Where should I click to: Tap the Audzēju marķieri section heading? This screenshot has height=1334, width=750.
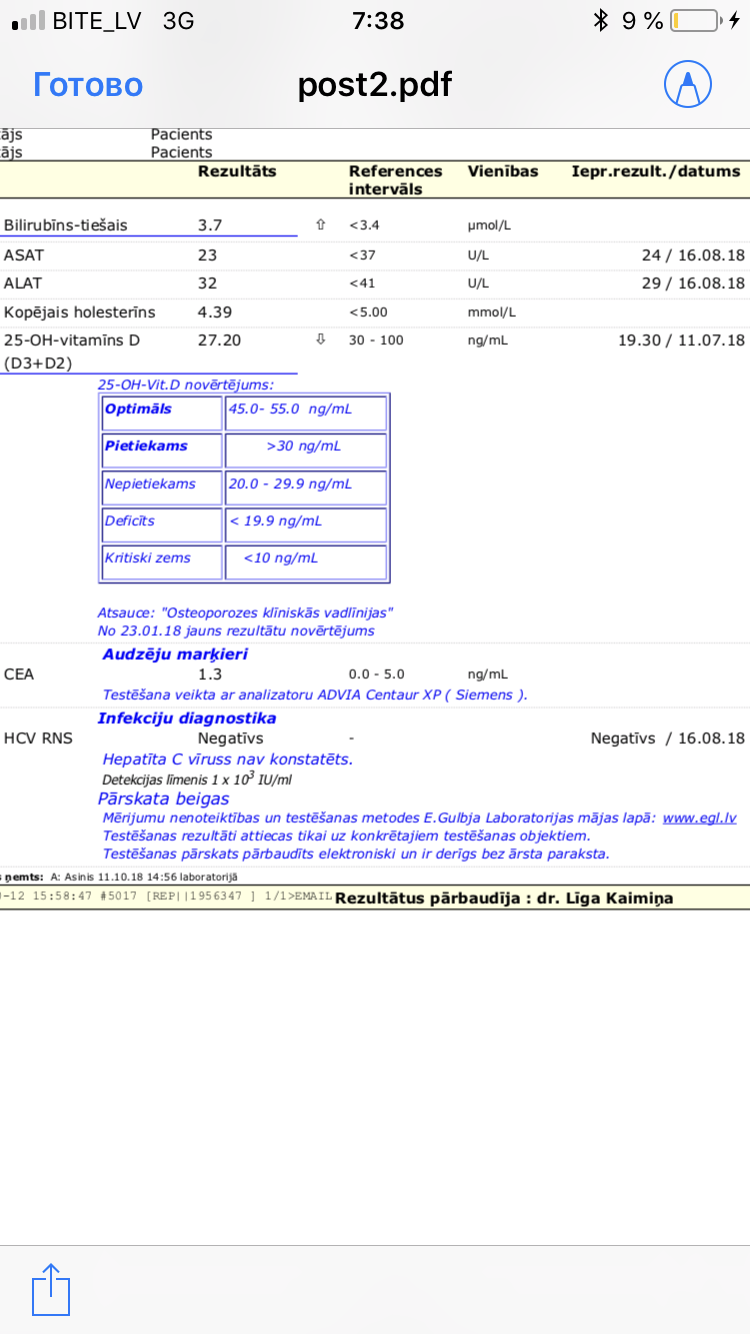[x=175, y=654]
